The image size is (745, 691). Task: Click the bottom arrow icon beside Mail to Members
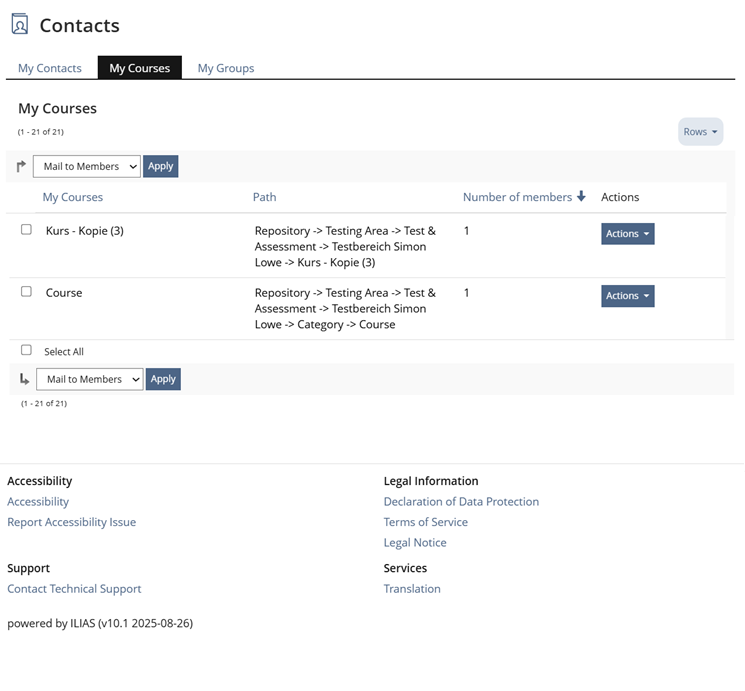25,379
